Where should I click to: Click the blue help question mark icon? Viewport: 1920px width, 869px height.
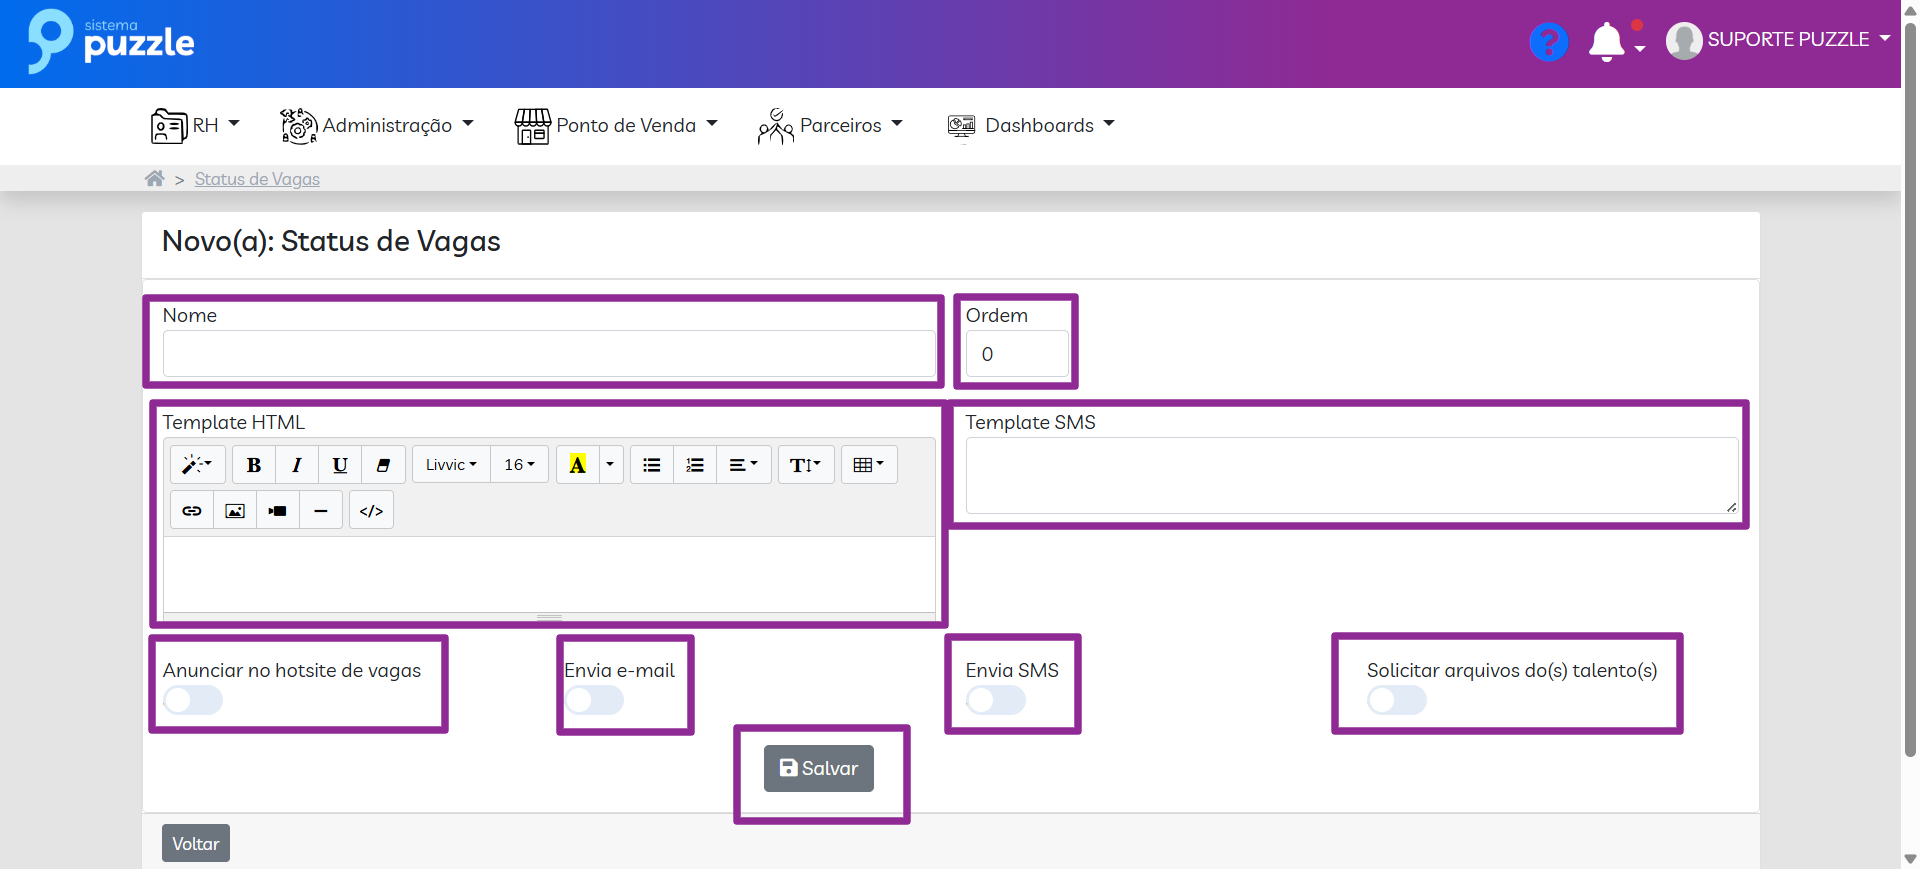1548,42
